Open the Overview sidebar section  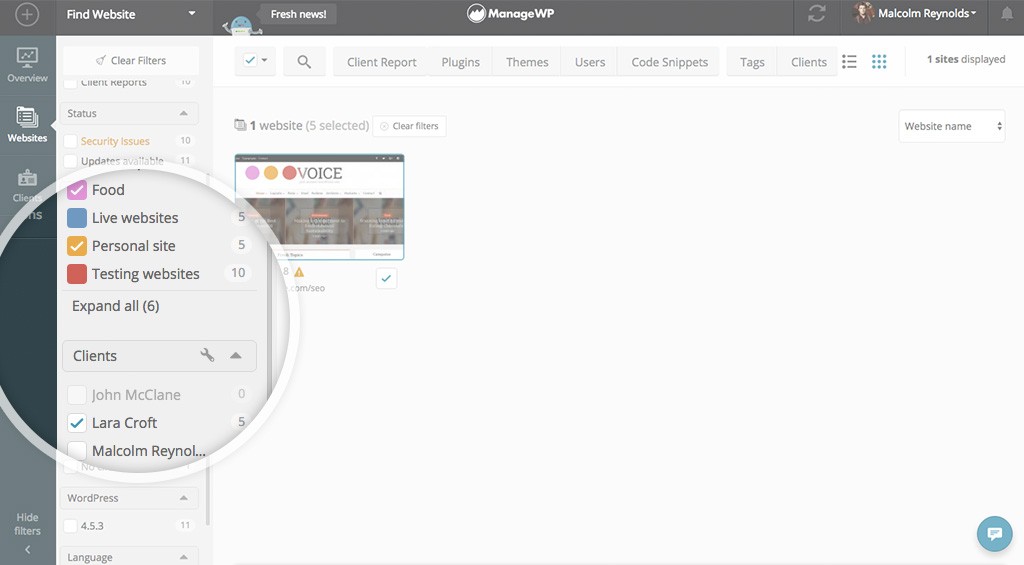[27, 65]
